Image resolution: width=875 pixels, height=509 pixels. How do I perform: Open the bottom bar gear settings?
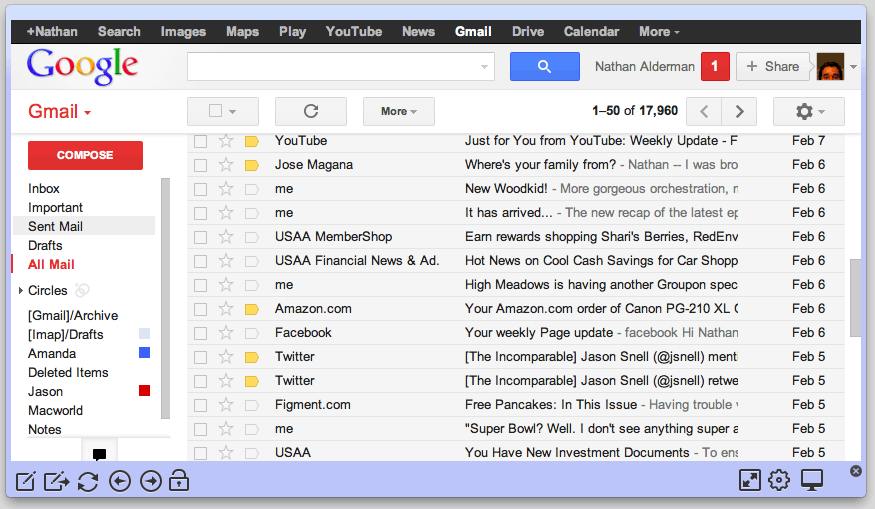click(x=779, y=480)
